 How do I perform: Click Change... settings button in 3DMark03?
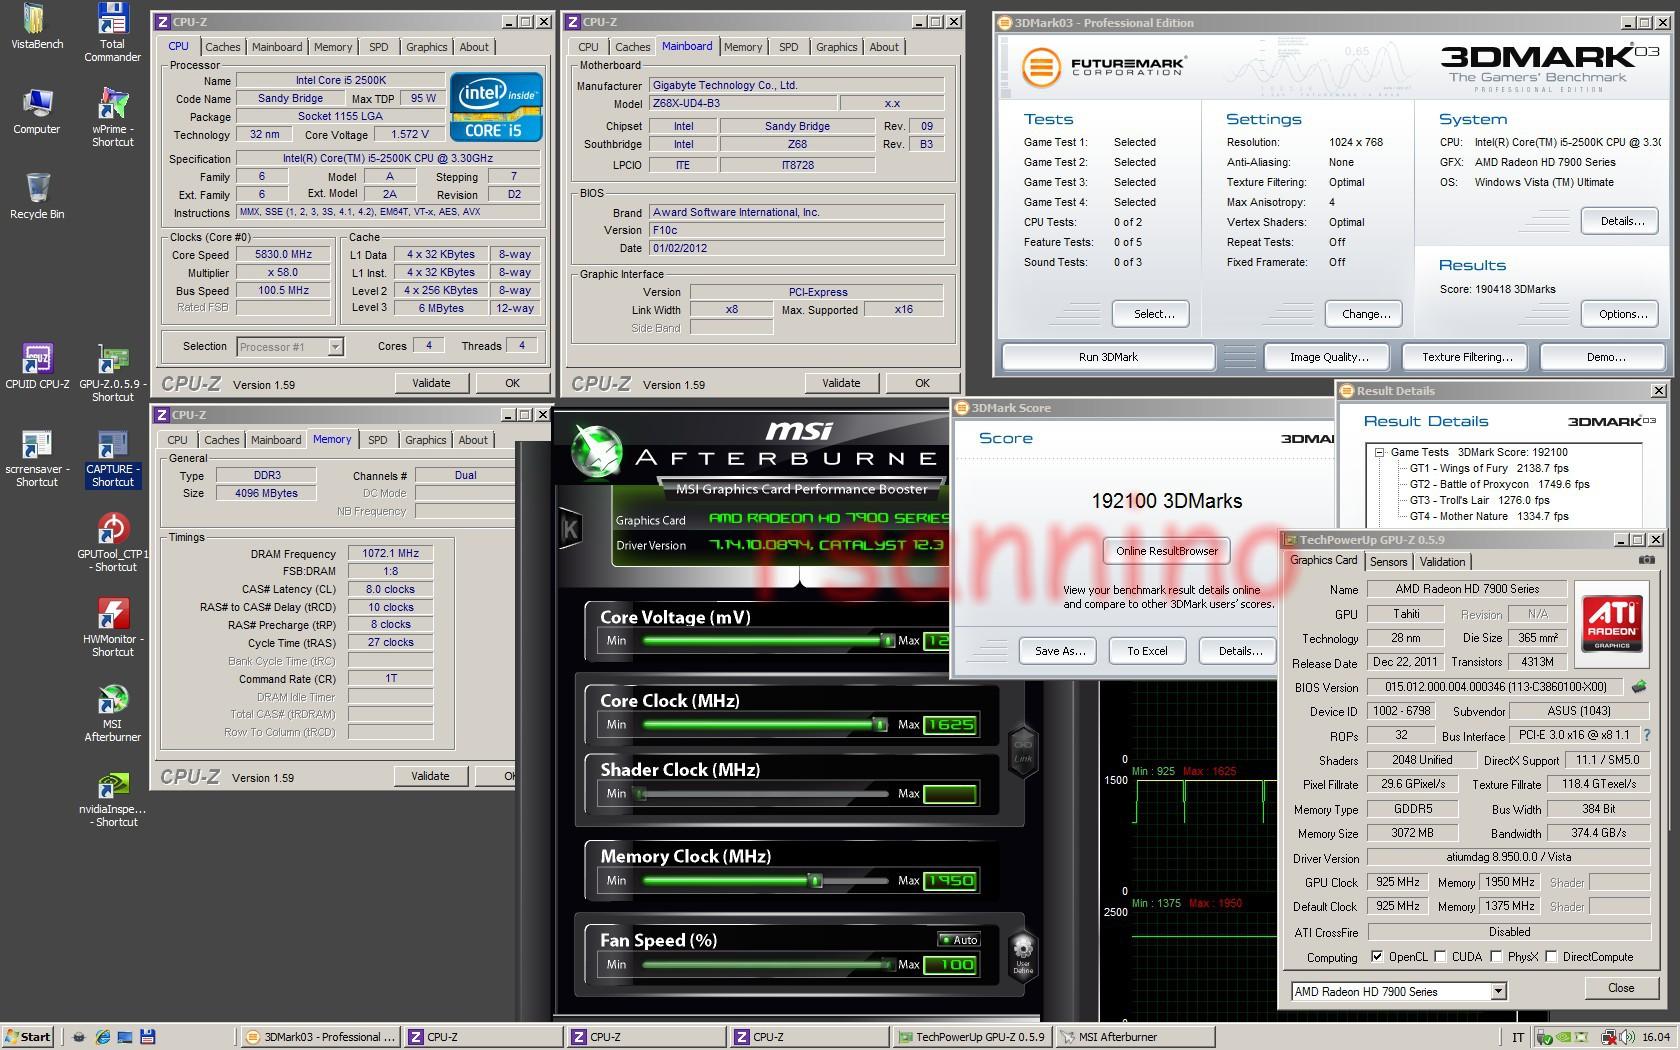[x=1365, y=314]
